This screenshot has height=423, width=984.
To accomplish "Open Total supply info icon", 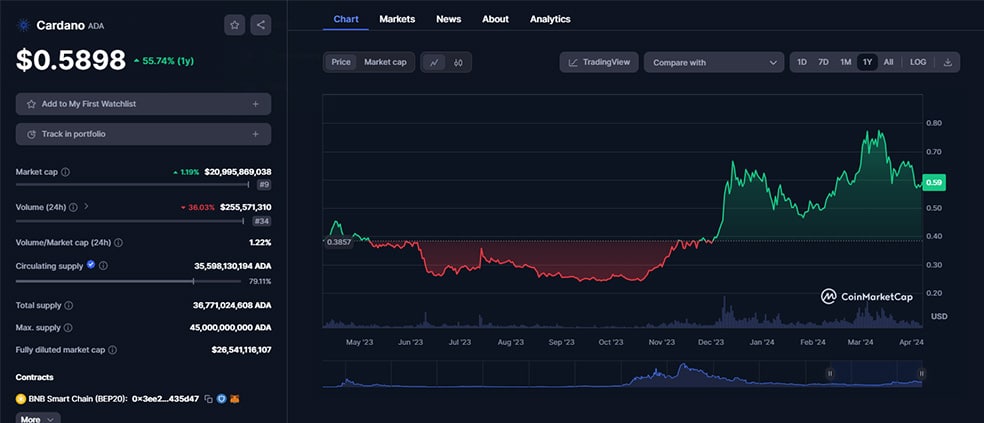I will [68, 306].
